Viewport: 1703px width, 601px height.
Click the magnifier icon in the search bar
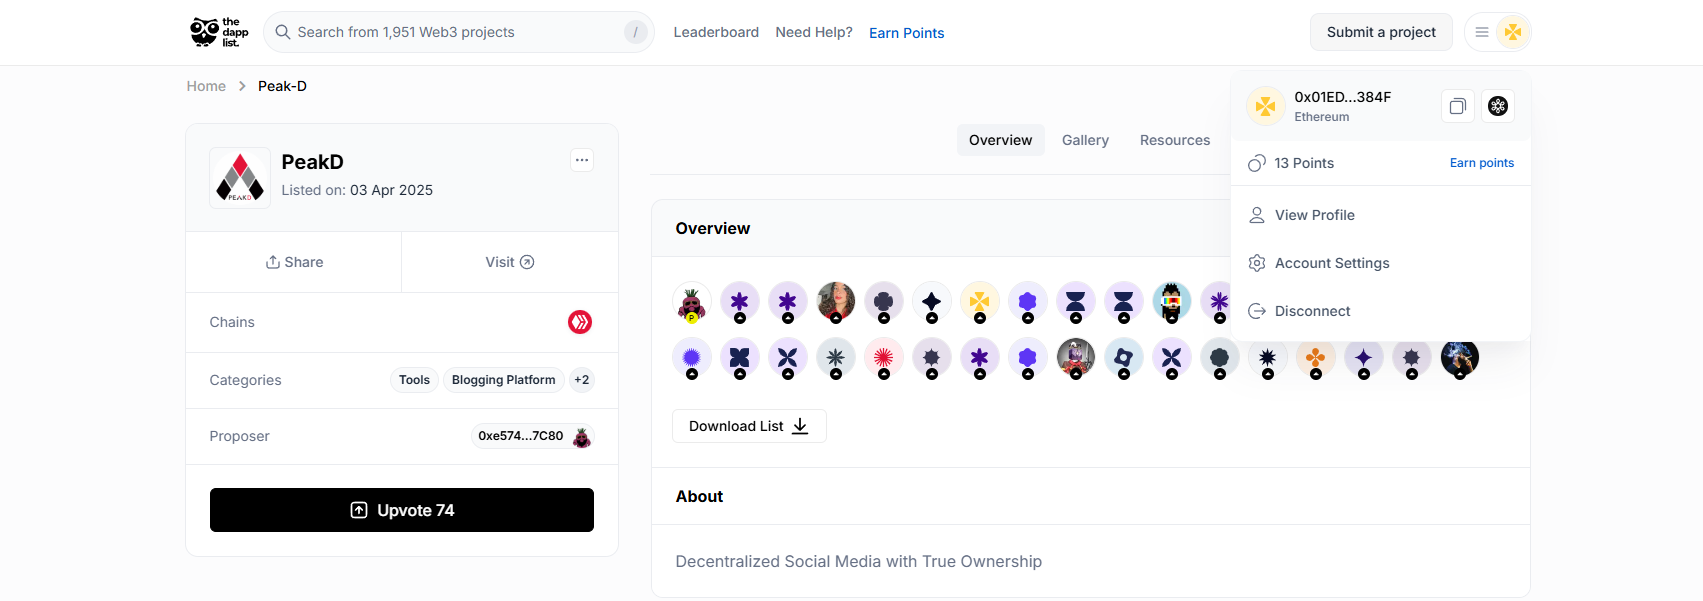(283, 32)
